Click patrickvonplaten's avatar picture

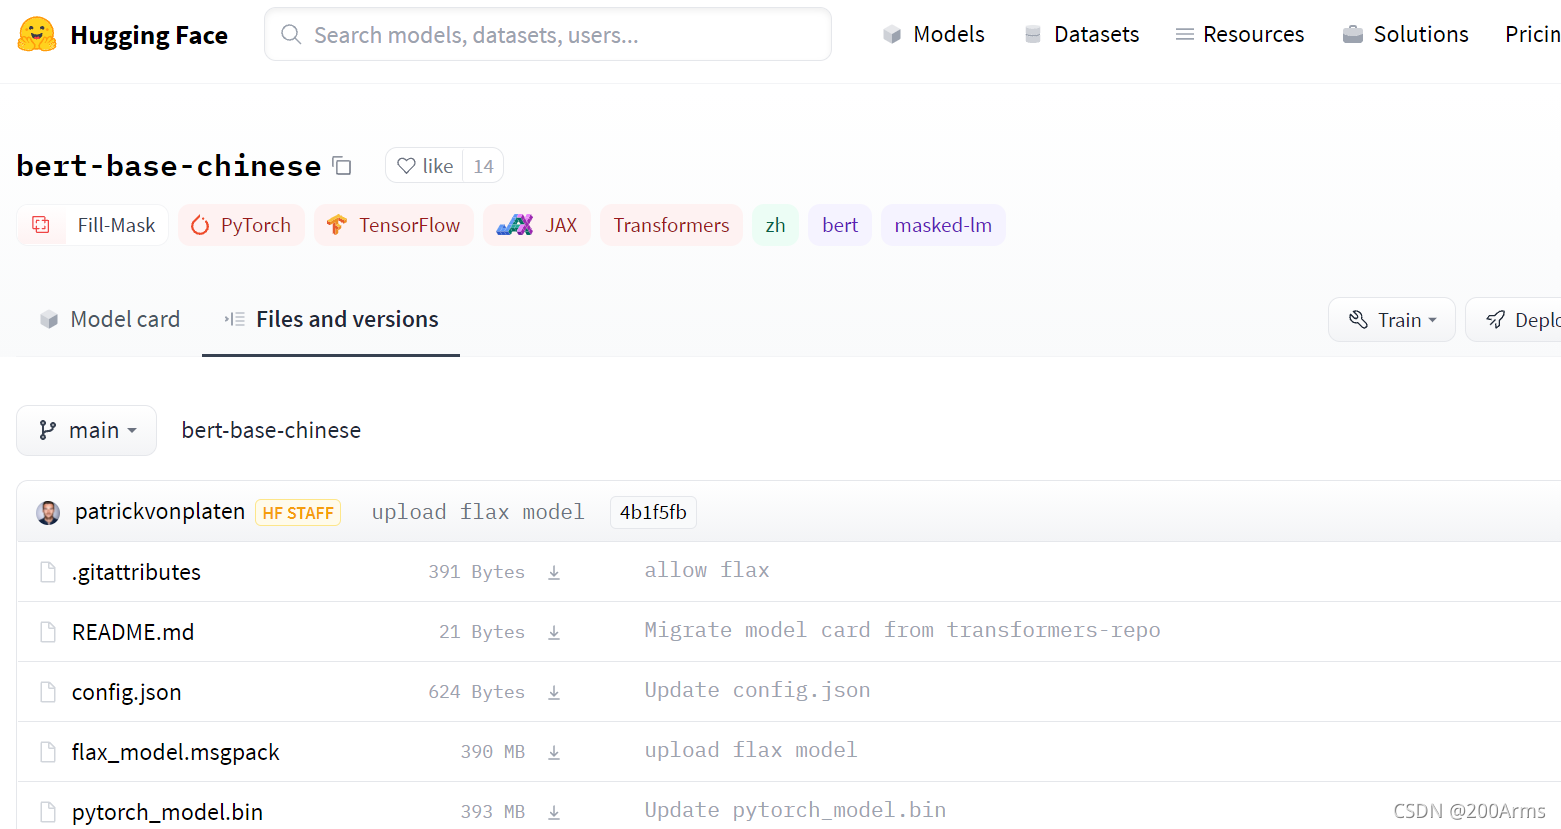click(x=48, y=513)
